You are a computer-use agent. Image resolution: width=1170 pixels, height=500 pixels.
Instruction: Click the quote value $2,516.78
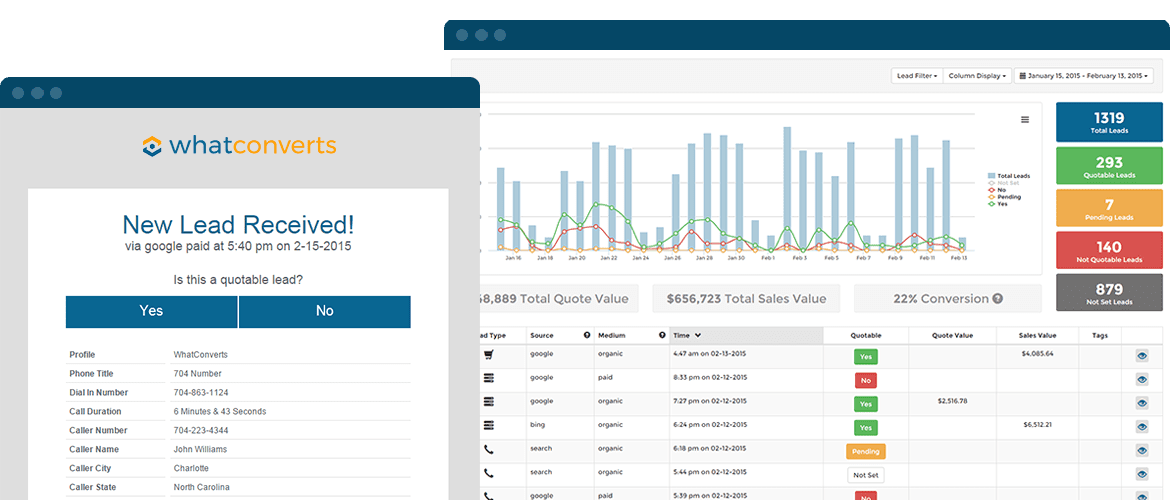click(x=952, y=401)
